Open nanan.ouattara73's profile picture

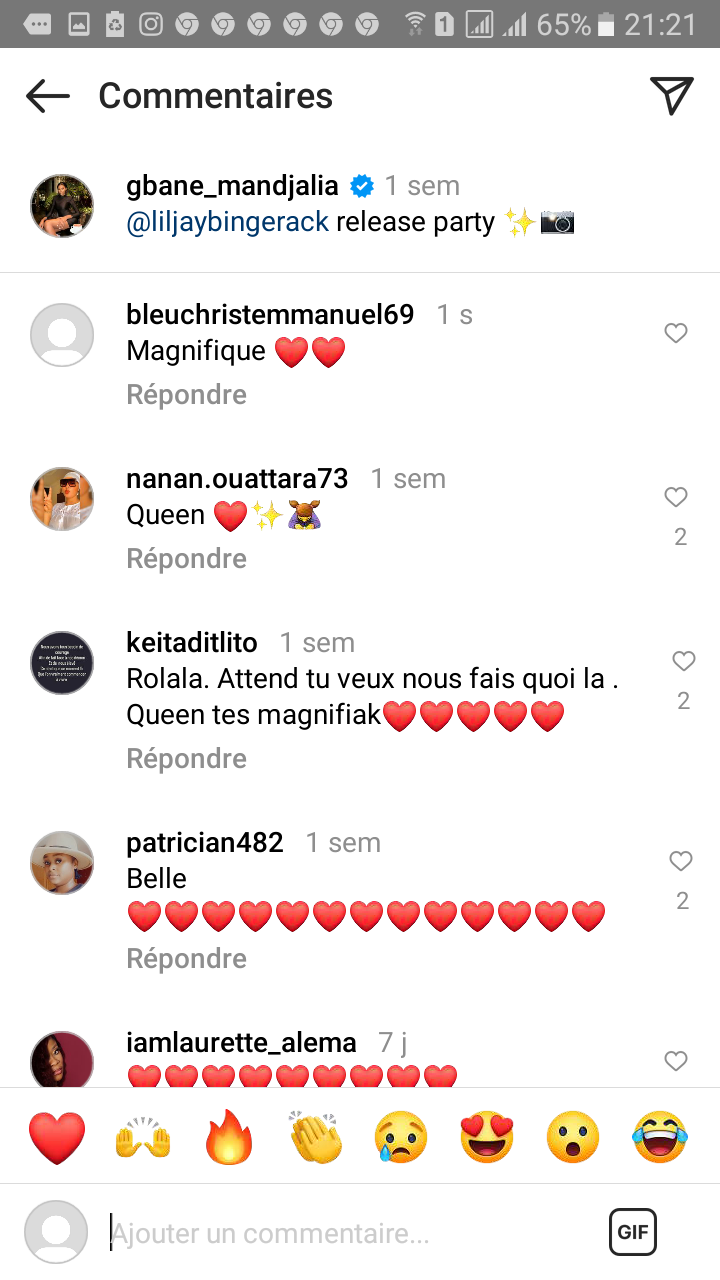[62, 499]
